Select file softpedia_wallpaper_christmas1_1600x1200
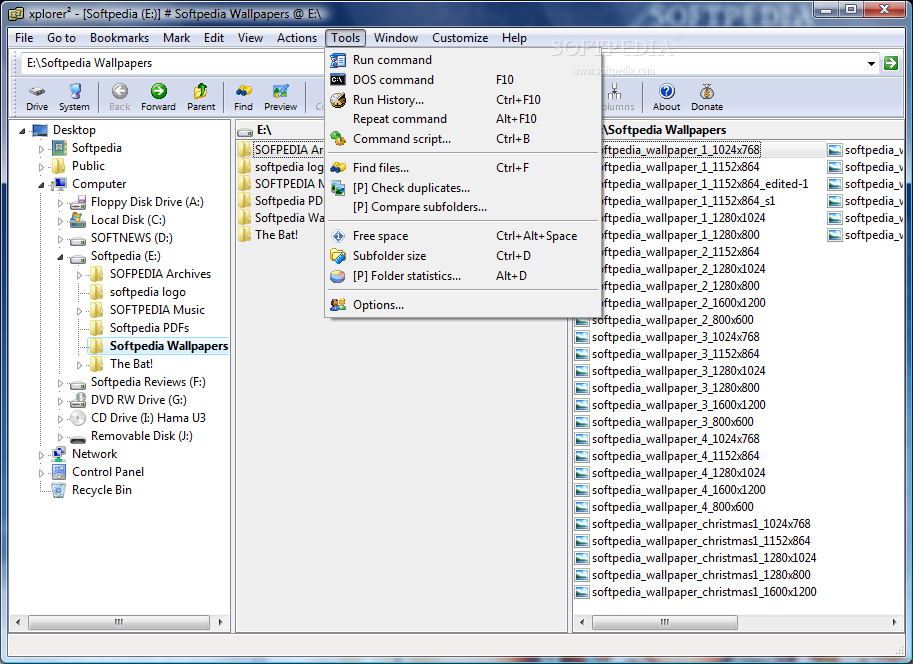The height and width of the screenshot is (664, 913). pyautogui.click(x=704, y=592)
